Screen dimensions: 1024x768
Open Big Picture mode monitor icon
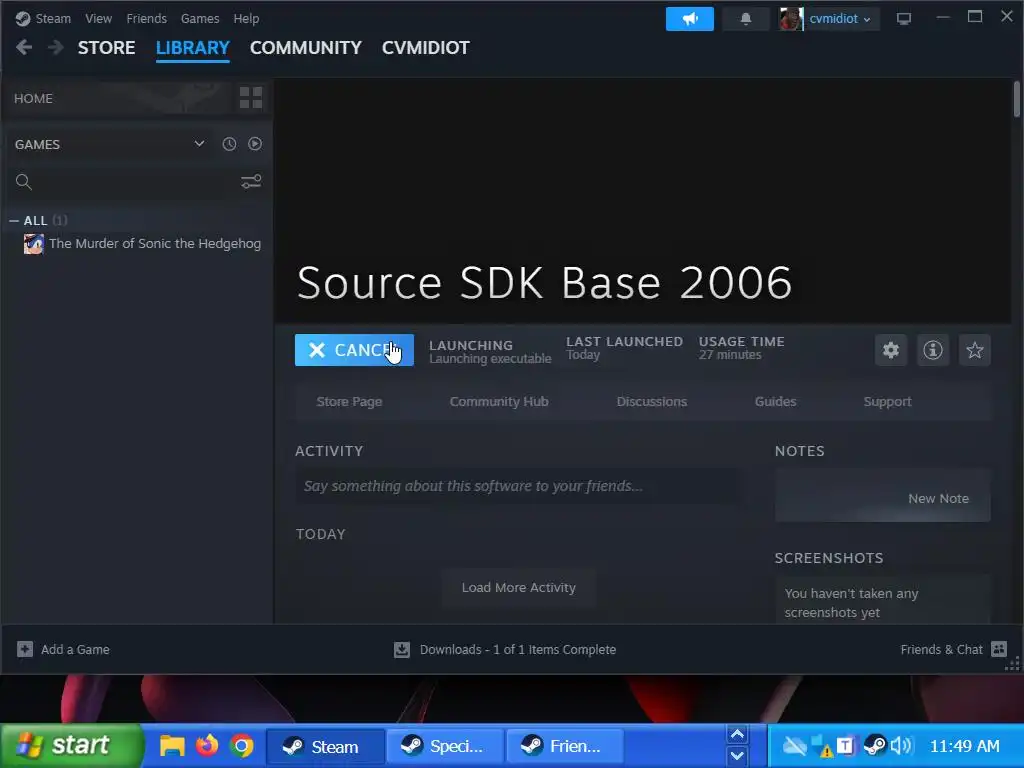[x=903, y=19]
